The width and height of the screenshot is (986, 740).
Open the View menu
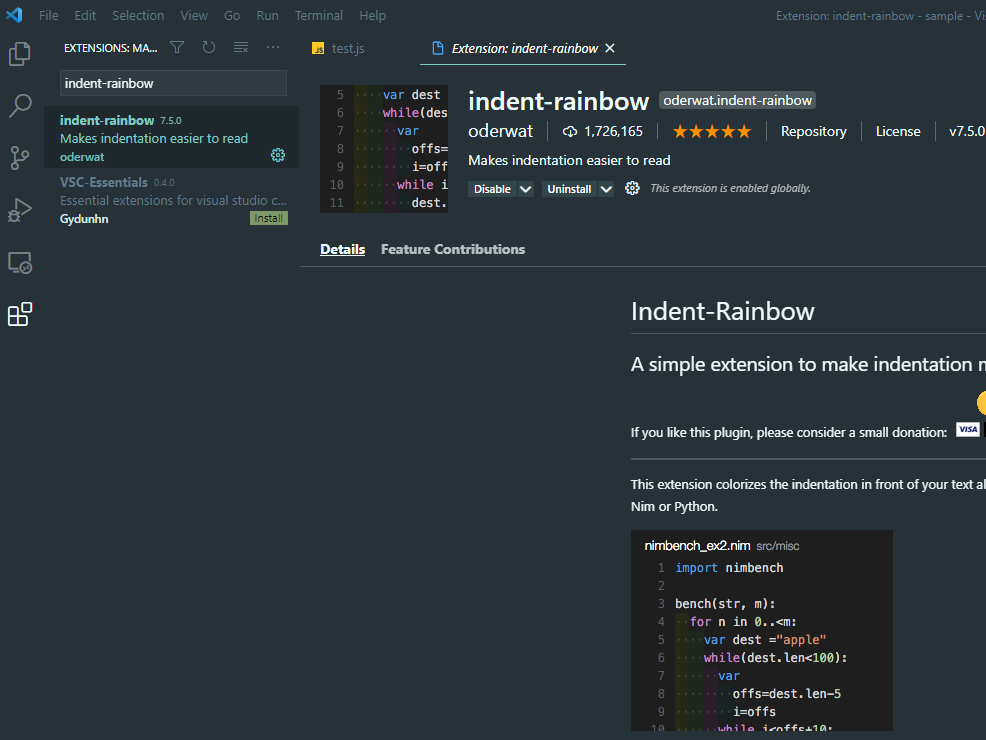194,15
